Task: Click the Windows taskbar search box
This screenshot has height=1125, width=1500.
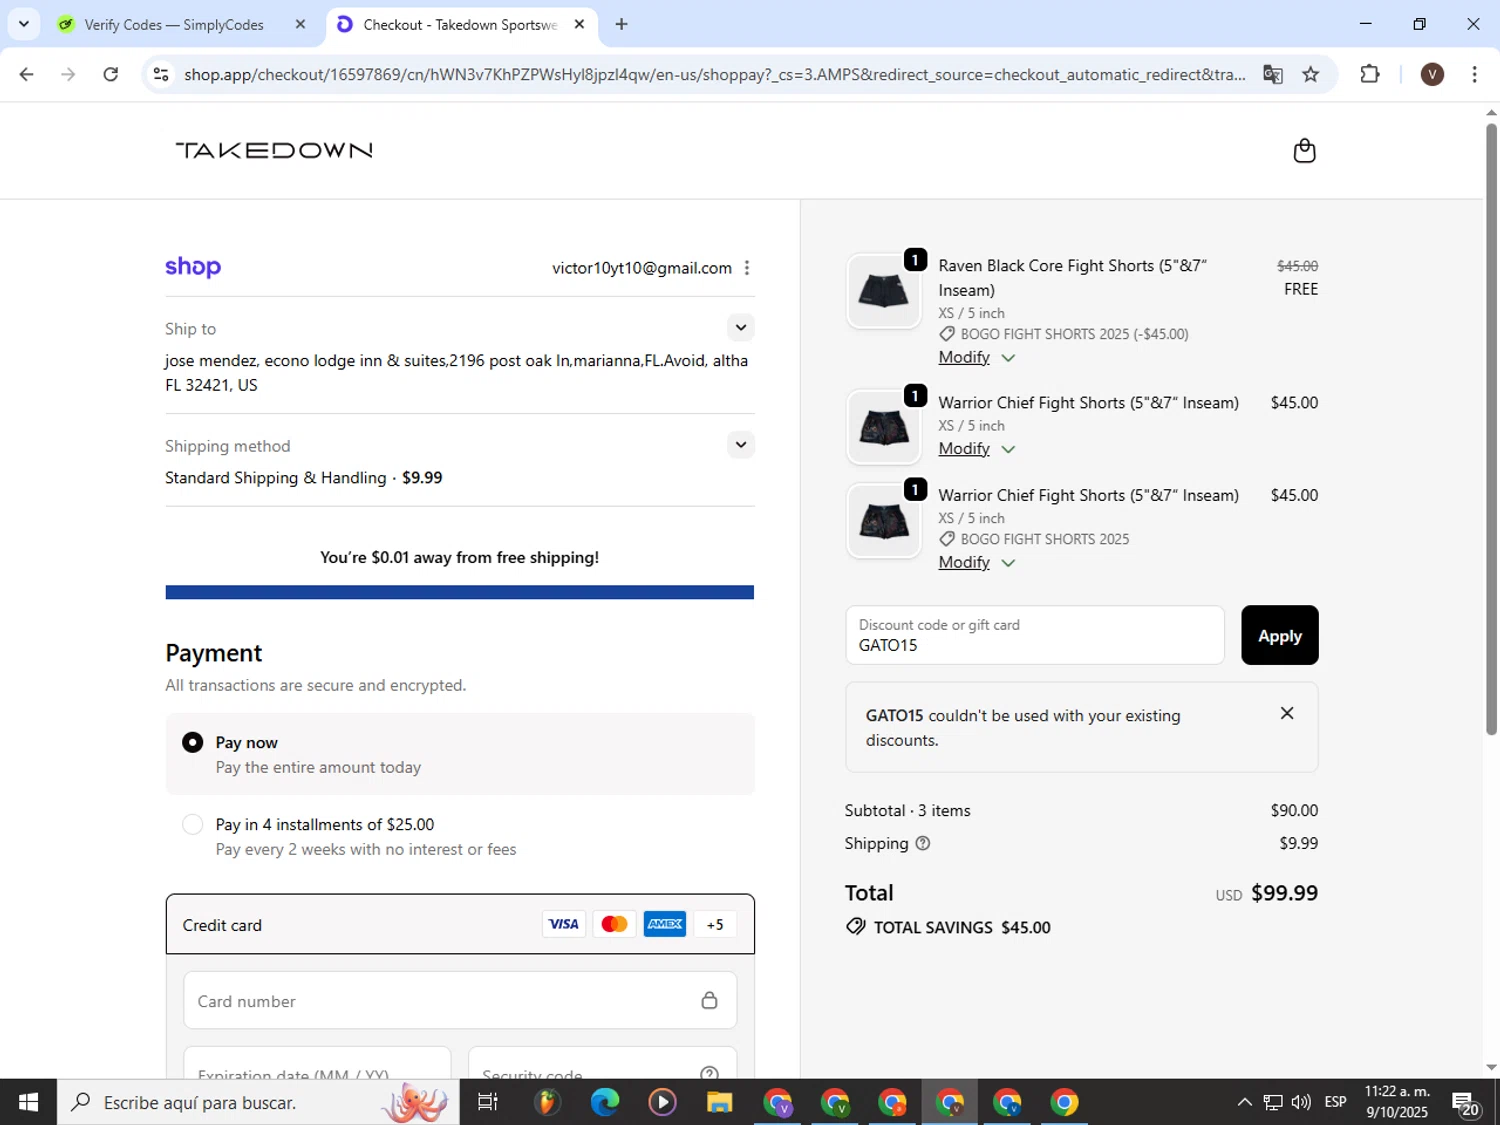Action: click(258, 1102)
